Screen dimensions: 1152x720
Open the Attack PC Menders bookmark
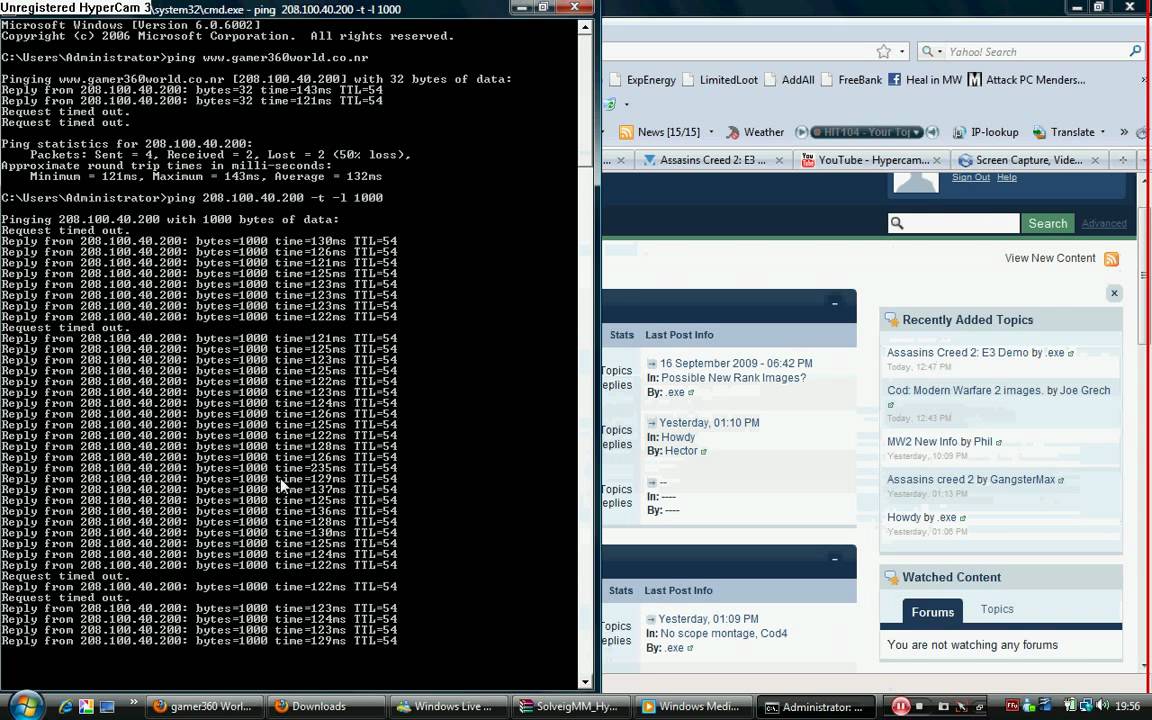click(x=1026, y=80)
